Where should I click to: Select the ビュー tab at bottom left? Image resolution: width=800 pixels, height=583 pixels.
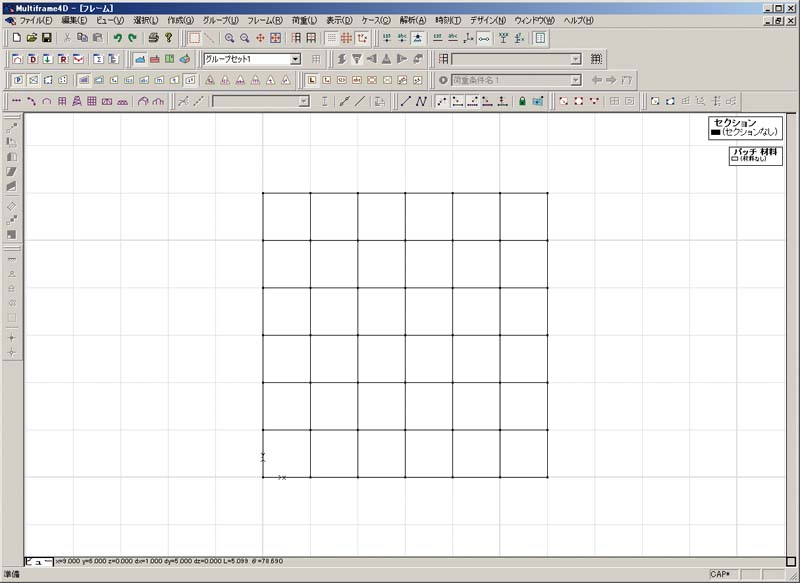(x=39, y=561)
